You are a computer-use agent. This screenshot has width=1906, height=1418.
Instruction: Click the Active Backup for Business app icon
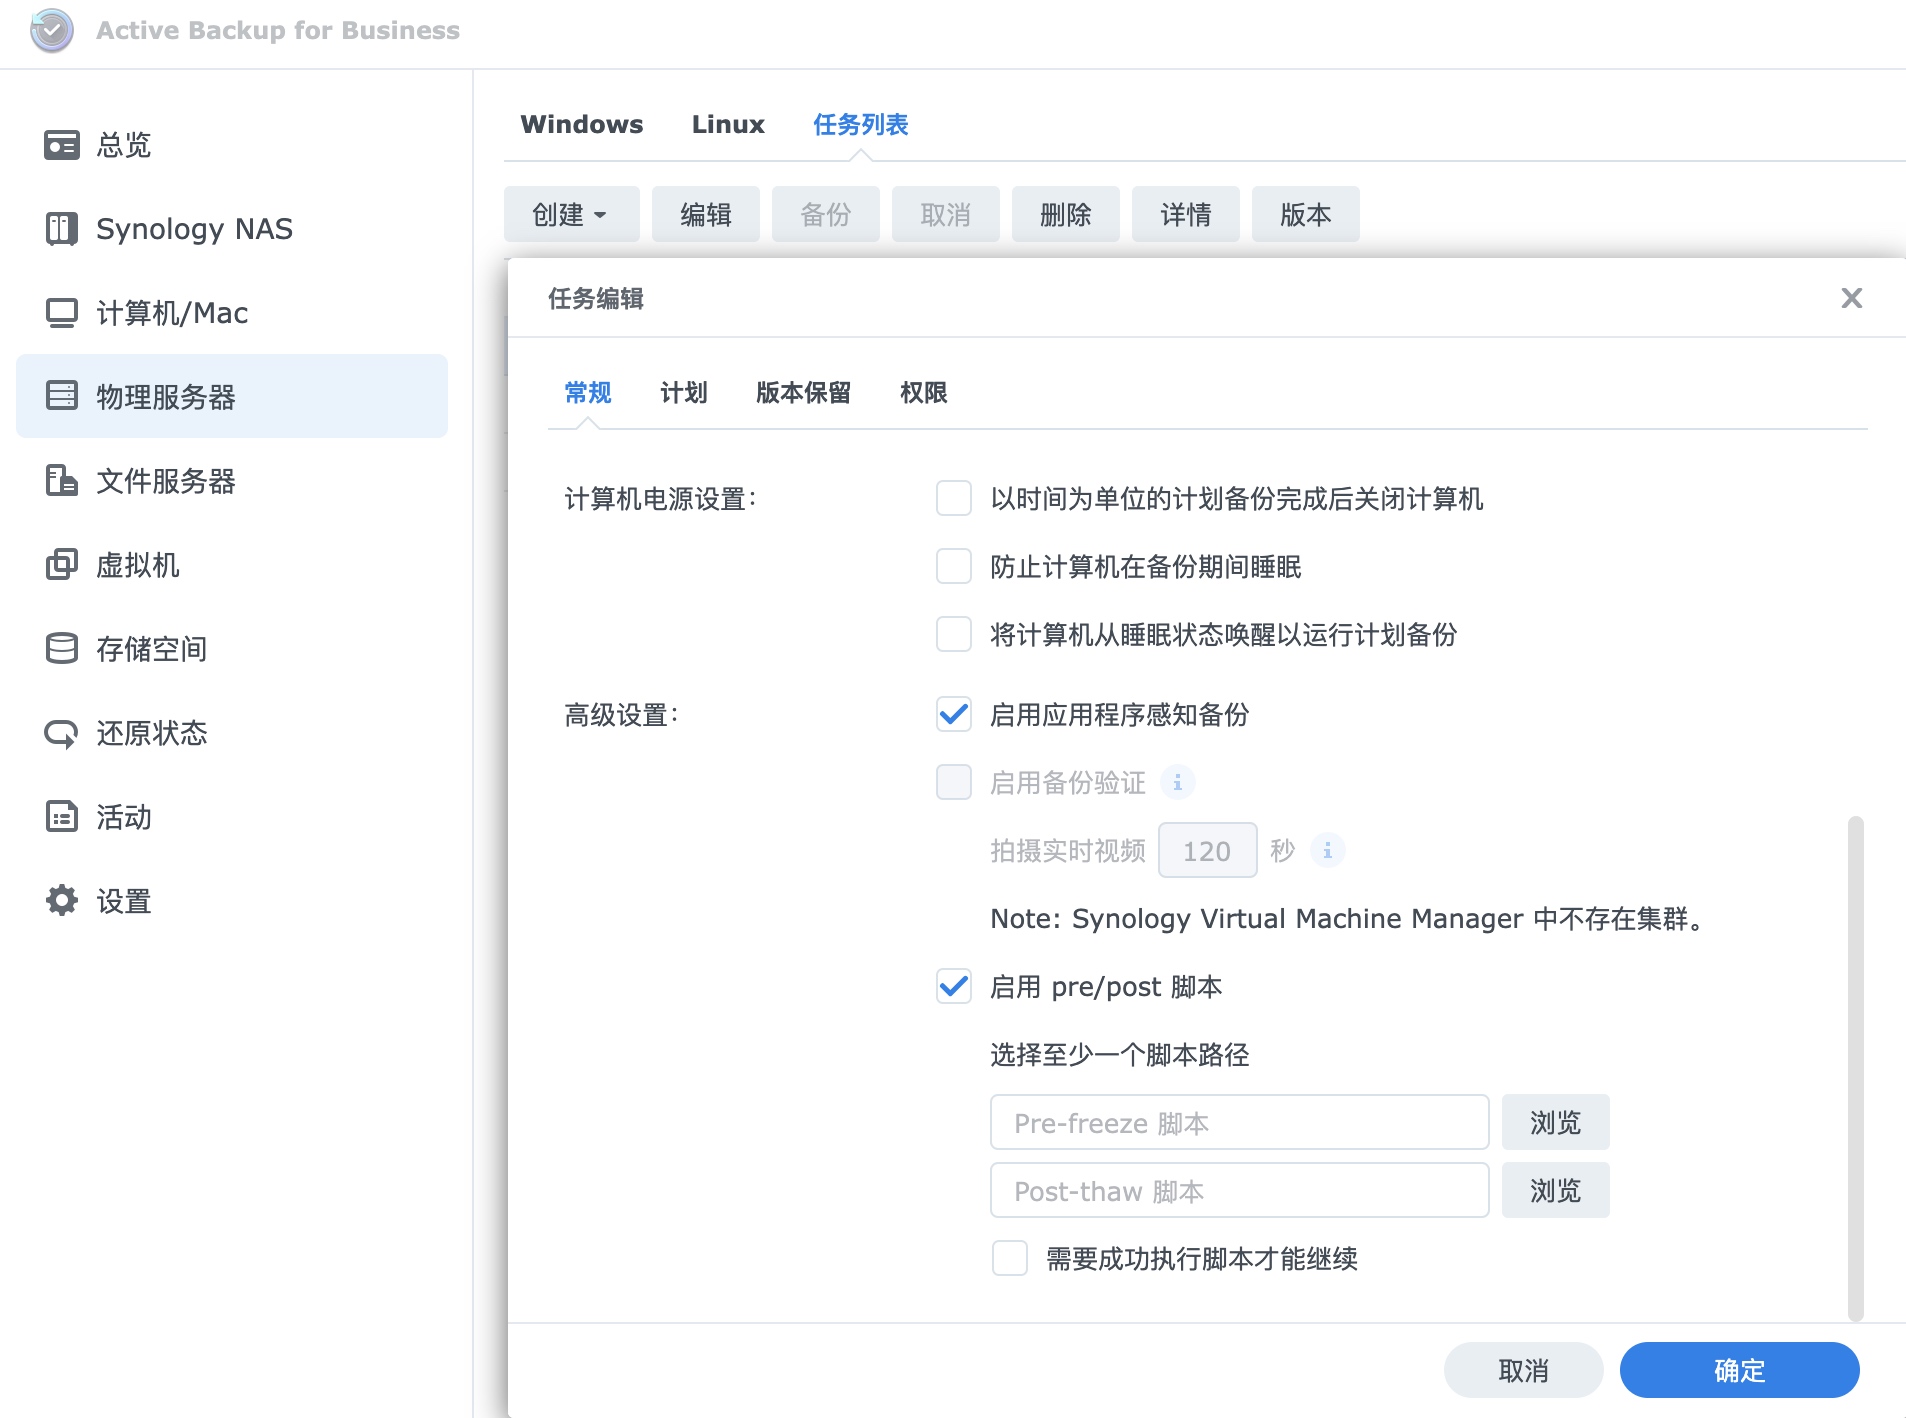[51, 30]
